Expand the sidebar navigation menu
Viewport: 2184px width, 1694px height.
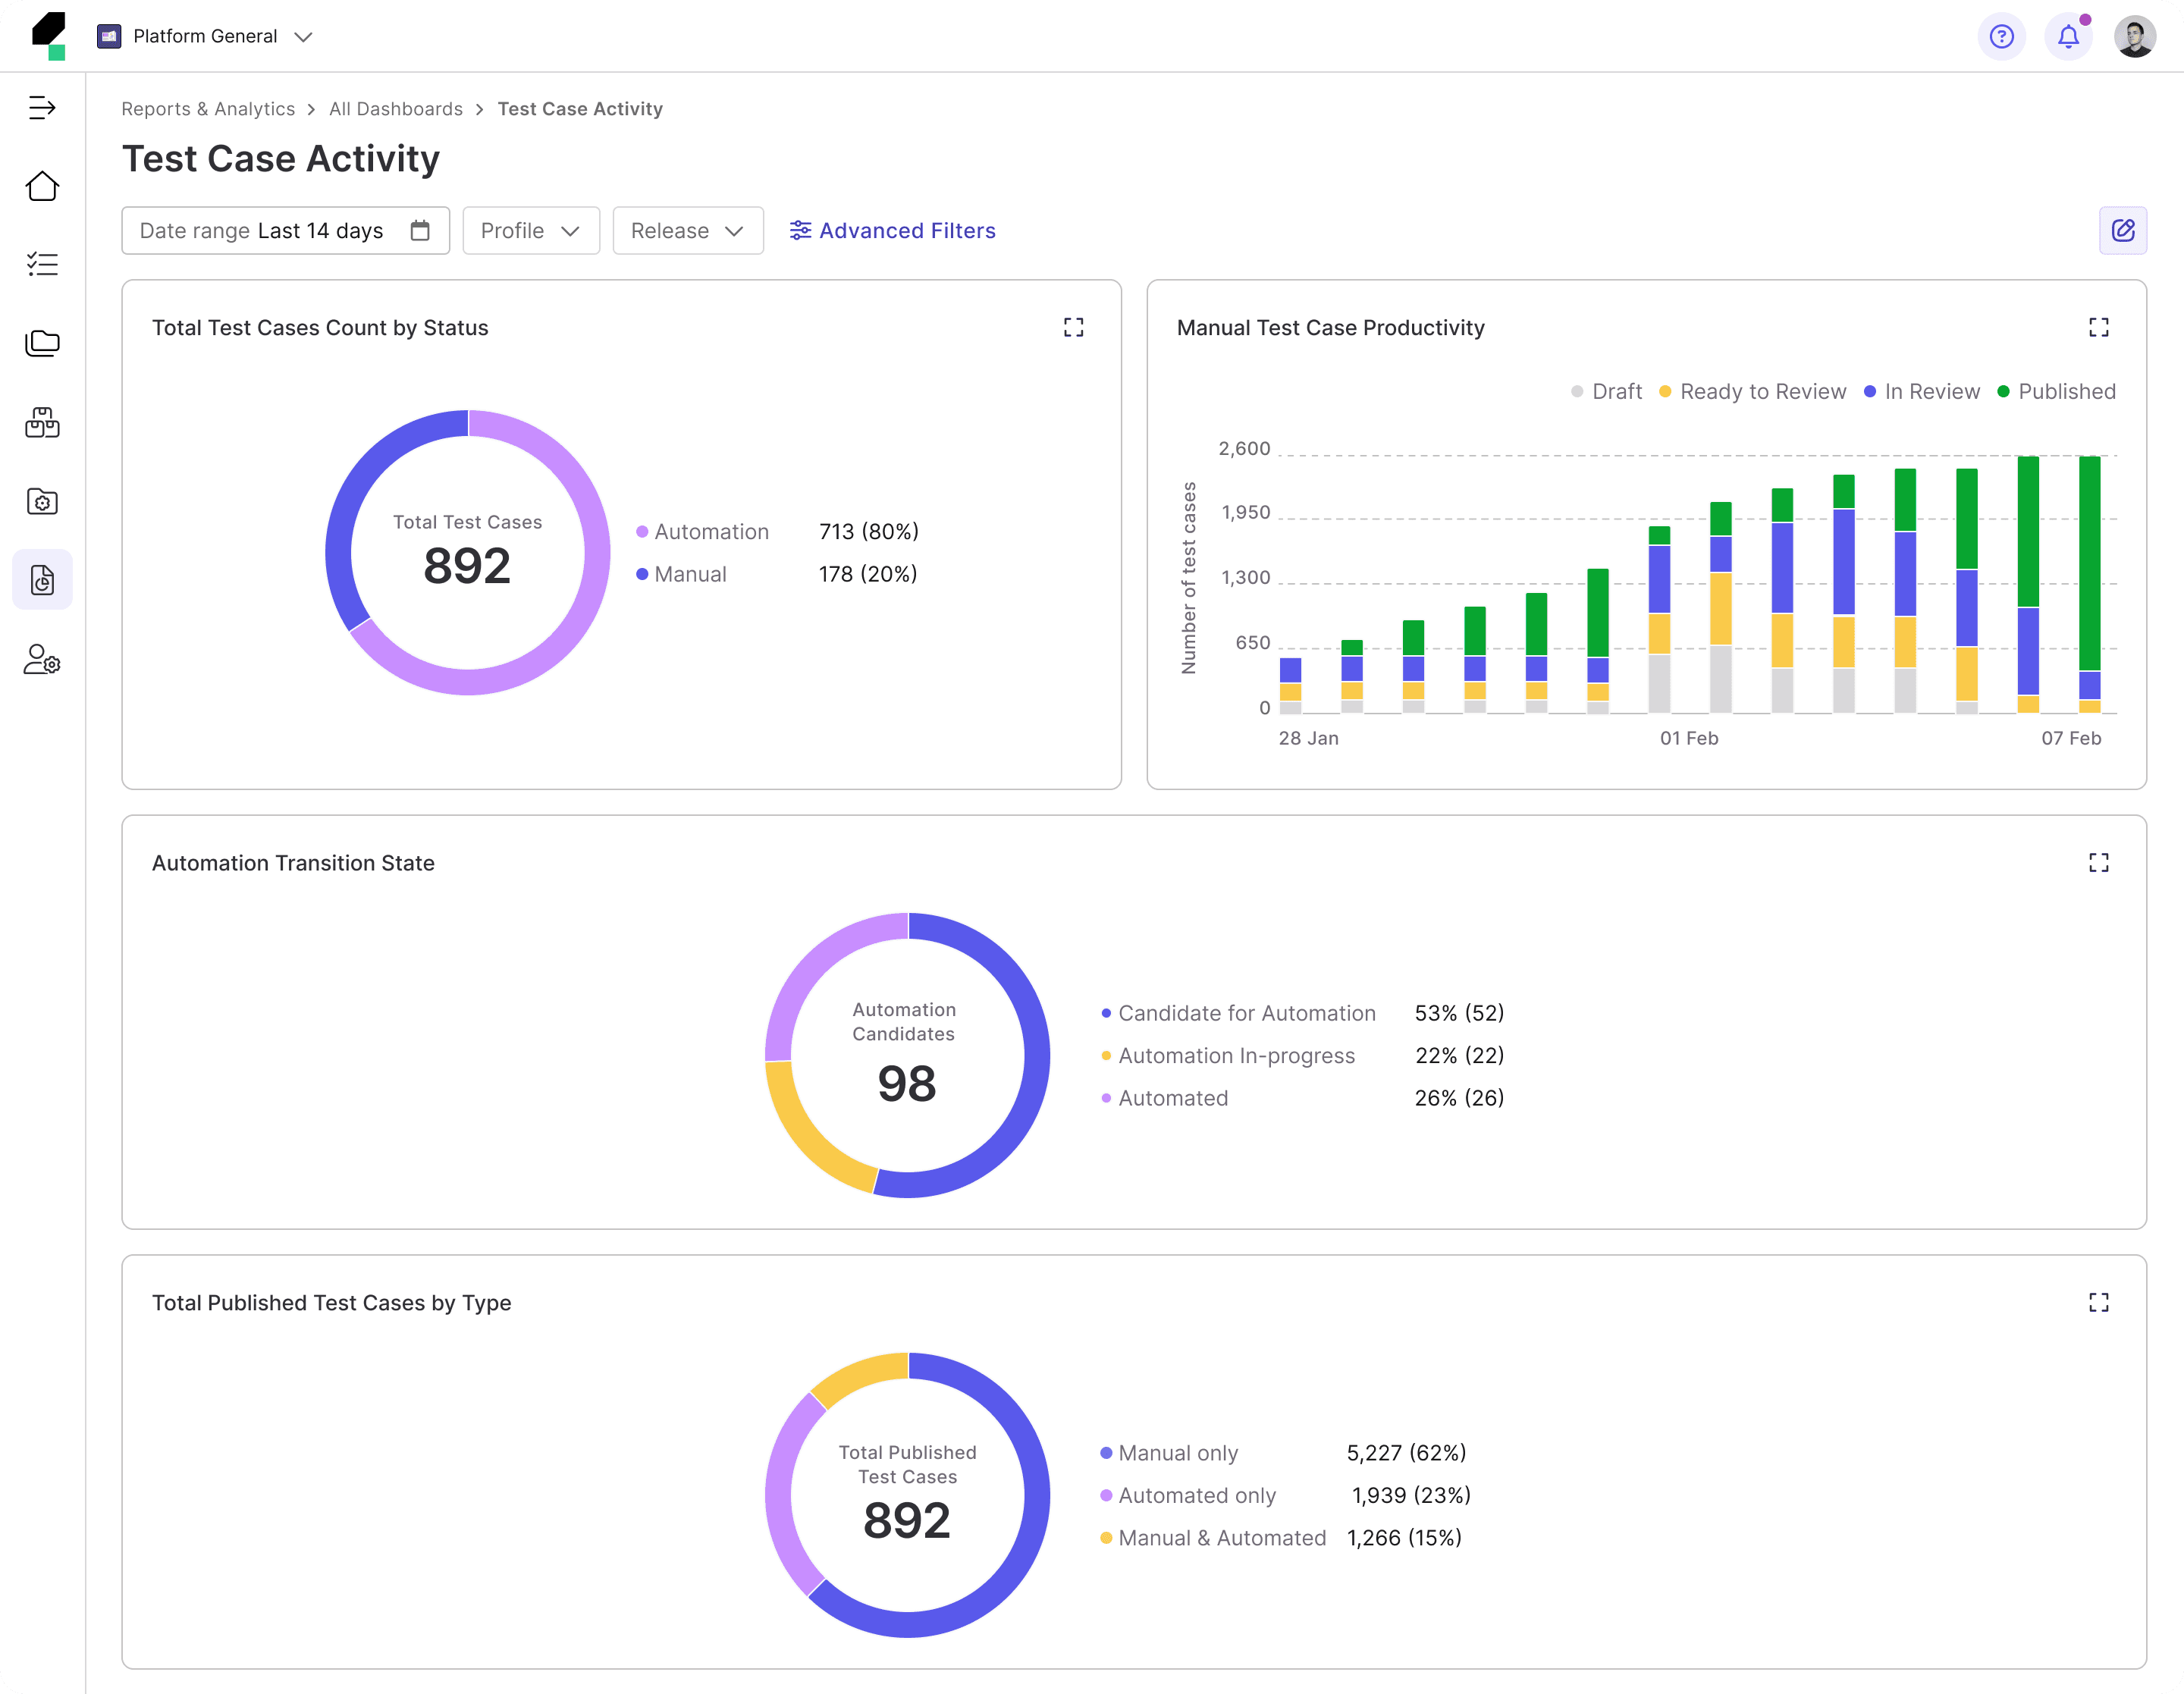(42, 107)
